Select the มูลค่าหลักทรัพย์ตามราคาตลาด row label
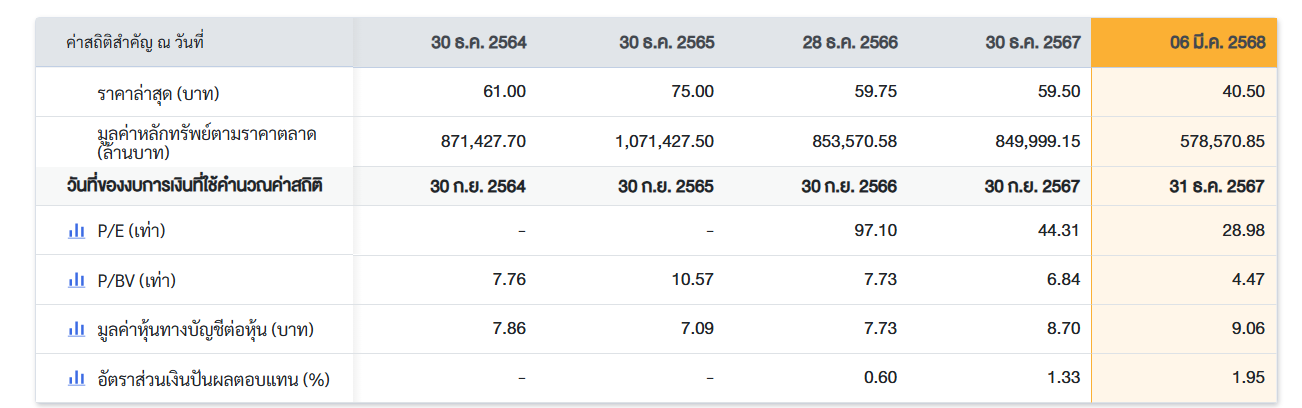 pyautogui.click(x=200, y=142)
